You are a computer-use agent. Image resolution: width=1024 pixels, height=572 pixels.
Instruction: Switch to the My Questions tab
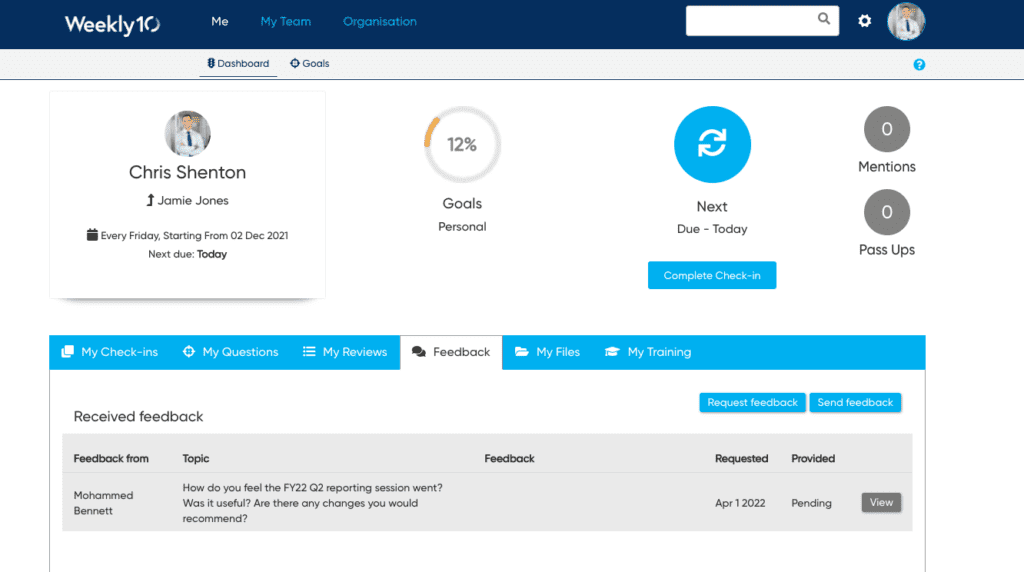click(231, 352)
